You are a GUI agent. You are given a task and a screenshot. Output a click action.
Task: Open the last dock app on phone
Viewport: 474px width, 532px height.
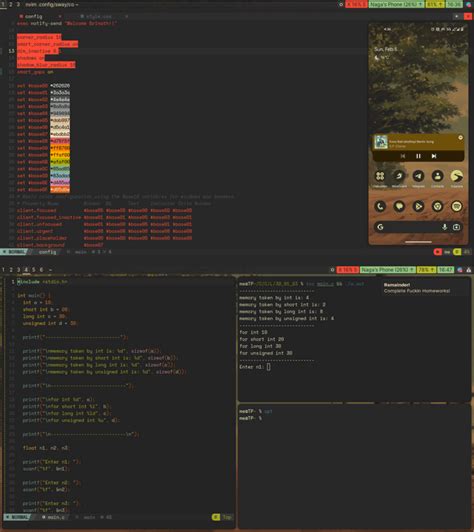(457, 206)
